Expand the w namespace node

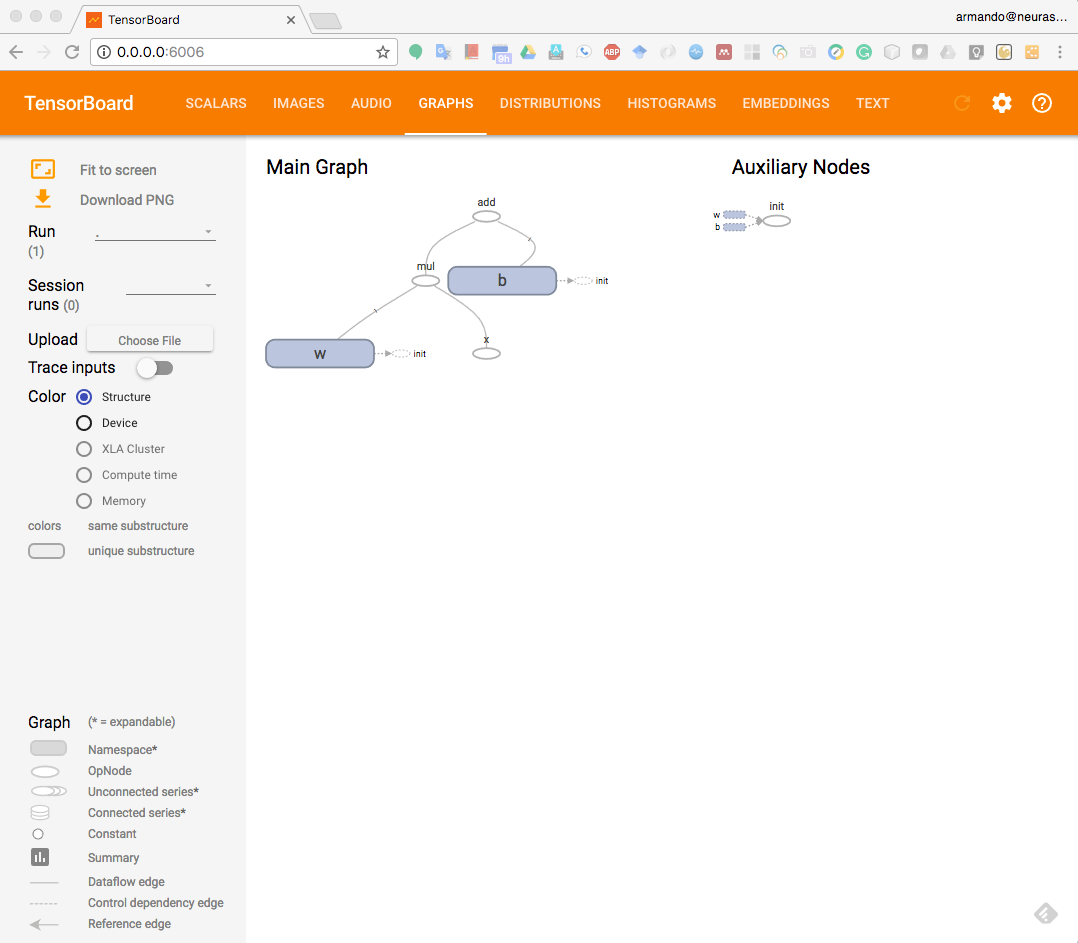point(320,354)
